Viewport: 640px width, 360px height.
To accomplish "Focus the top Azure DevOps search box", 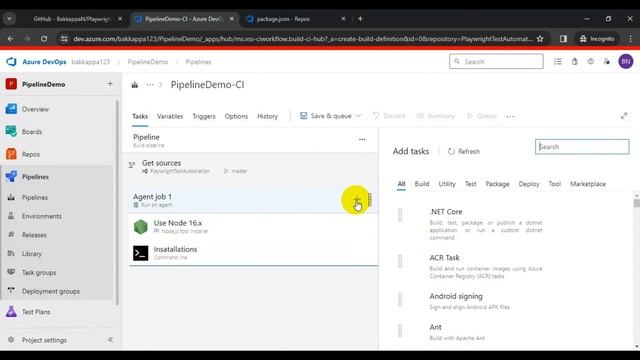I will (x=496, y=62).
